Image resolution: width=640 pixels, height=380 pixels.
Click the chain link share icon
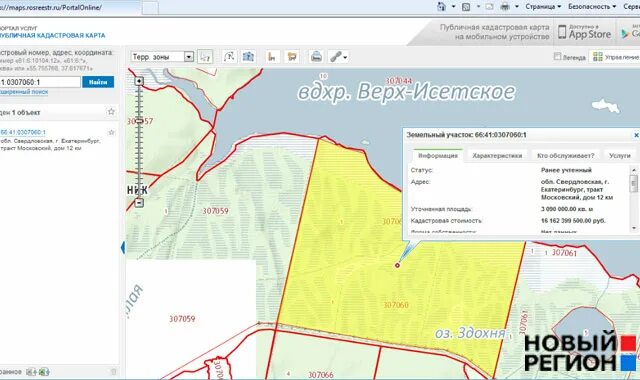coord(336,57)
